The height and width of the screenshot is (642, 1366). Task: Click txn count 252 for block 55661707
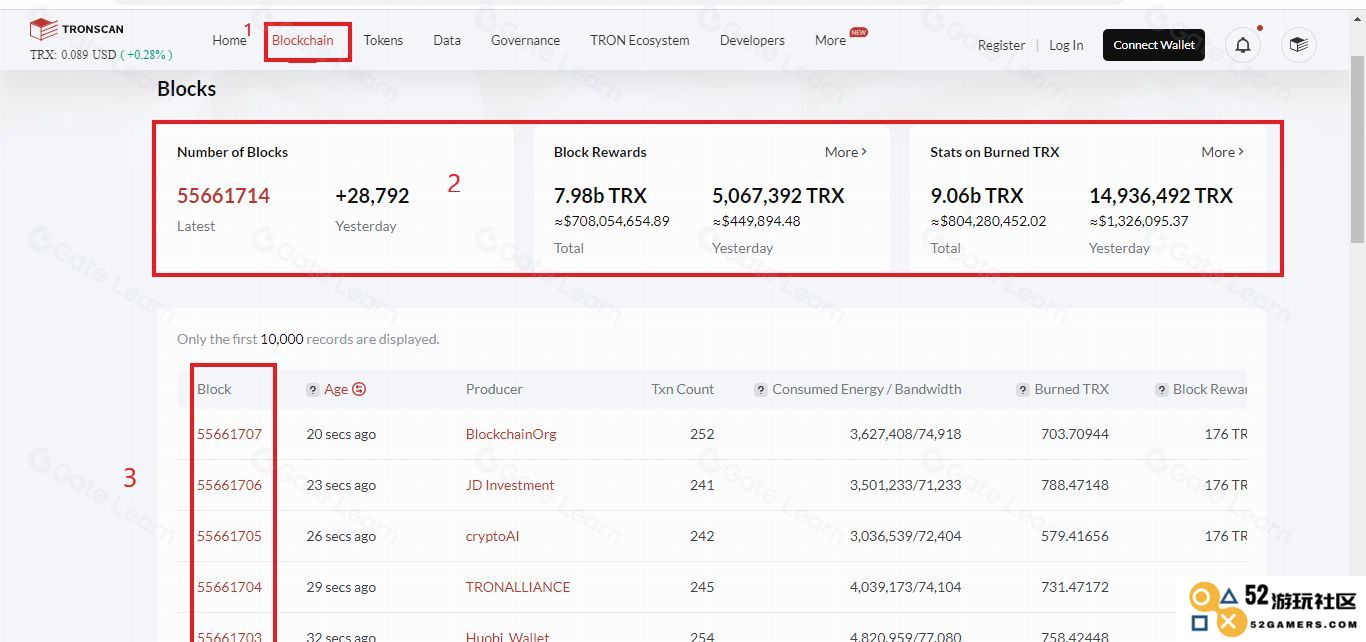(x=702, y=434)
